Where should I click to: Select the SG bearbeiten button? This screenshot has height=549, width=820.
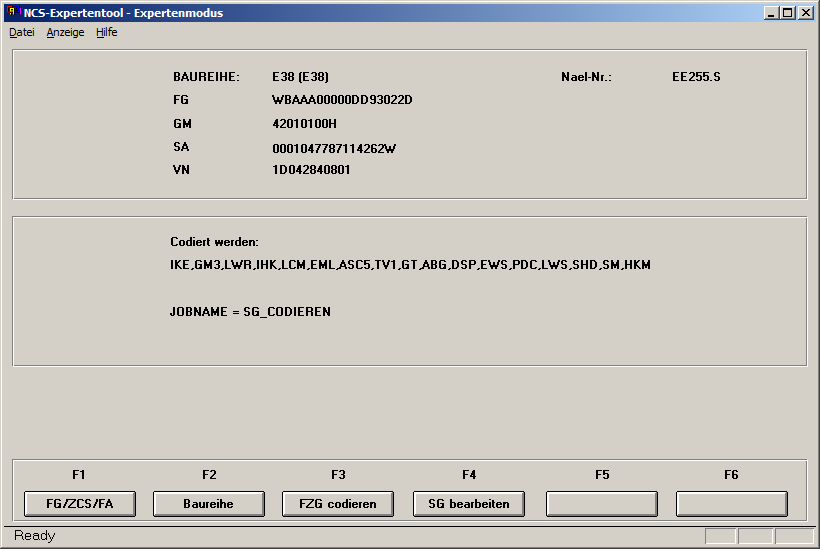468,504
